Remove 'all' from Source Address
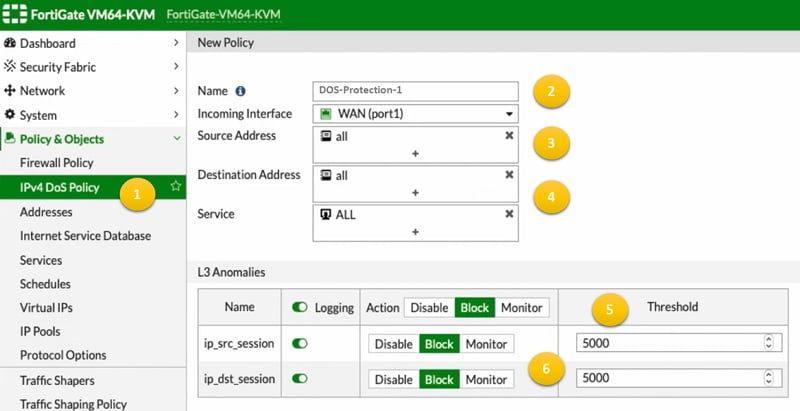The height and width of the screenshot is (411, 800). tap(509, 136)
